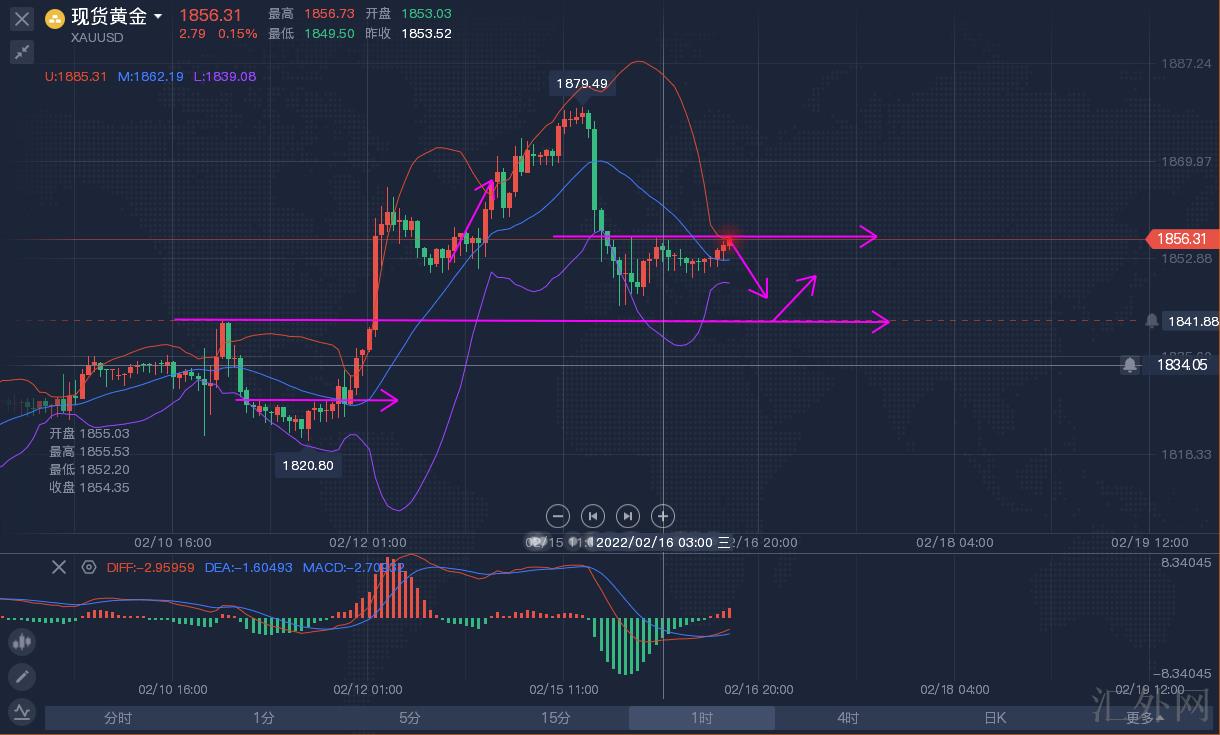
Task: Open the indicator line chart icon
Action: tap(21, 712)
